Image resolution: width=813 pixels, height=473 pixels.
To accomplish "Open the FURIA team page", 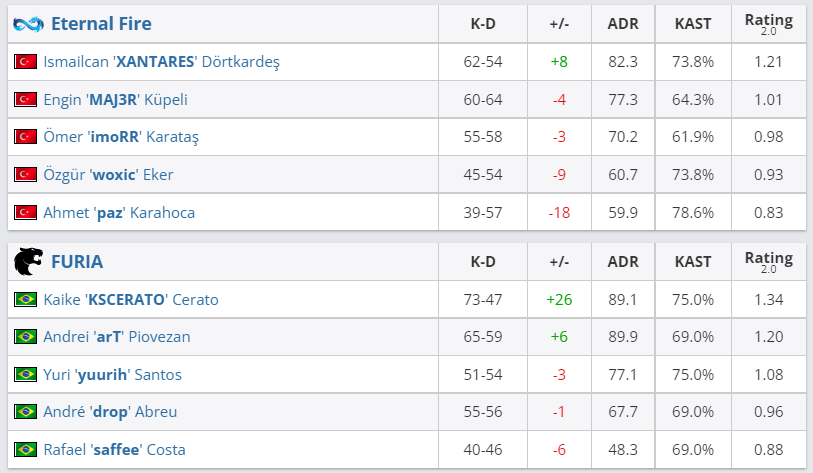I will coord(77,262).
